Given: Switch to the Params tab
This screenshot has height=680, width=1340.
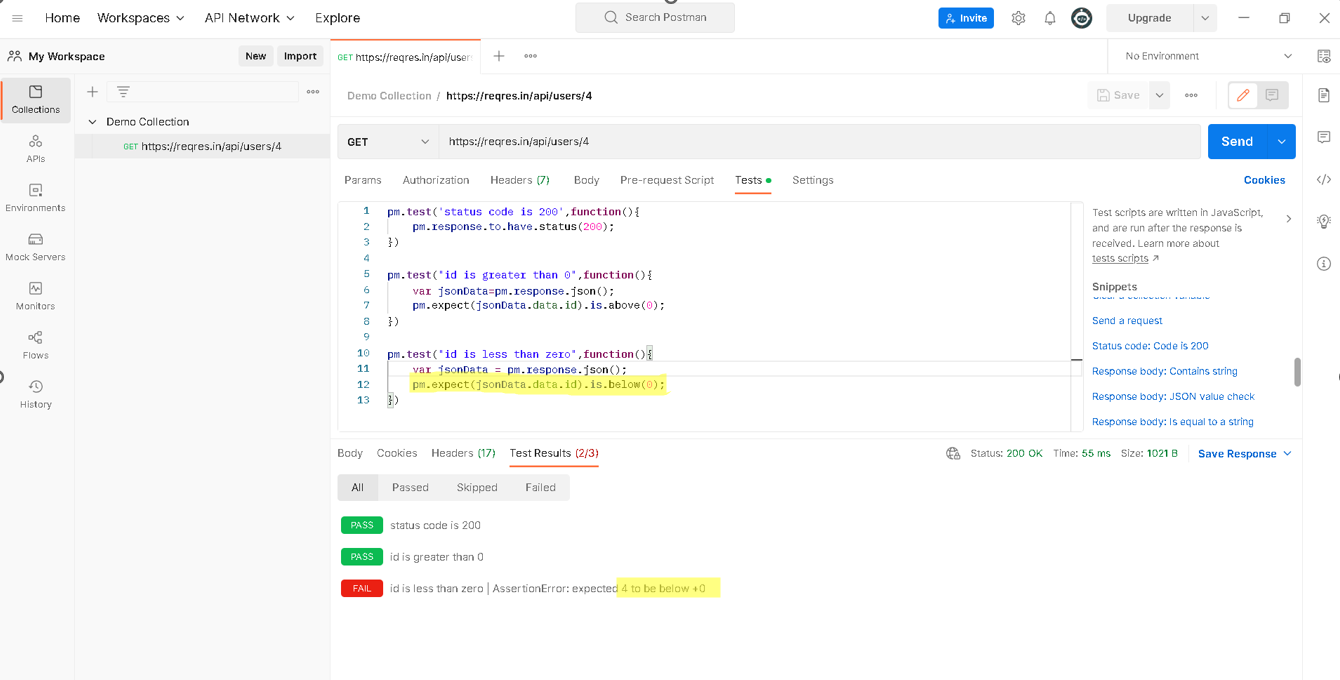Looking at the screenshot, I should (363, 180).
